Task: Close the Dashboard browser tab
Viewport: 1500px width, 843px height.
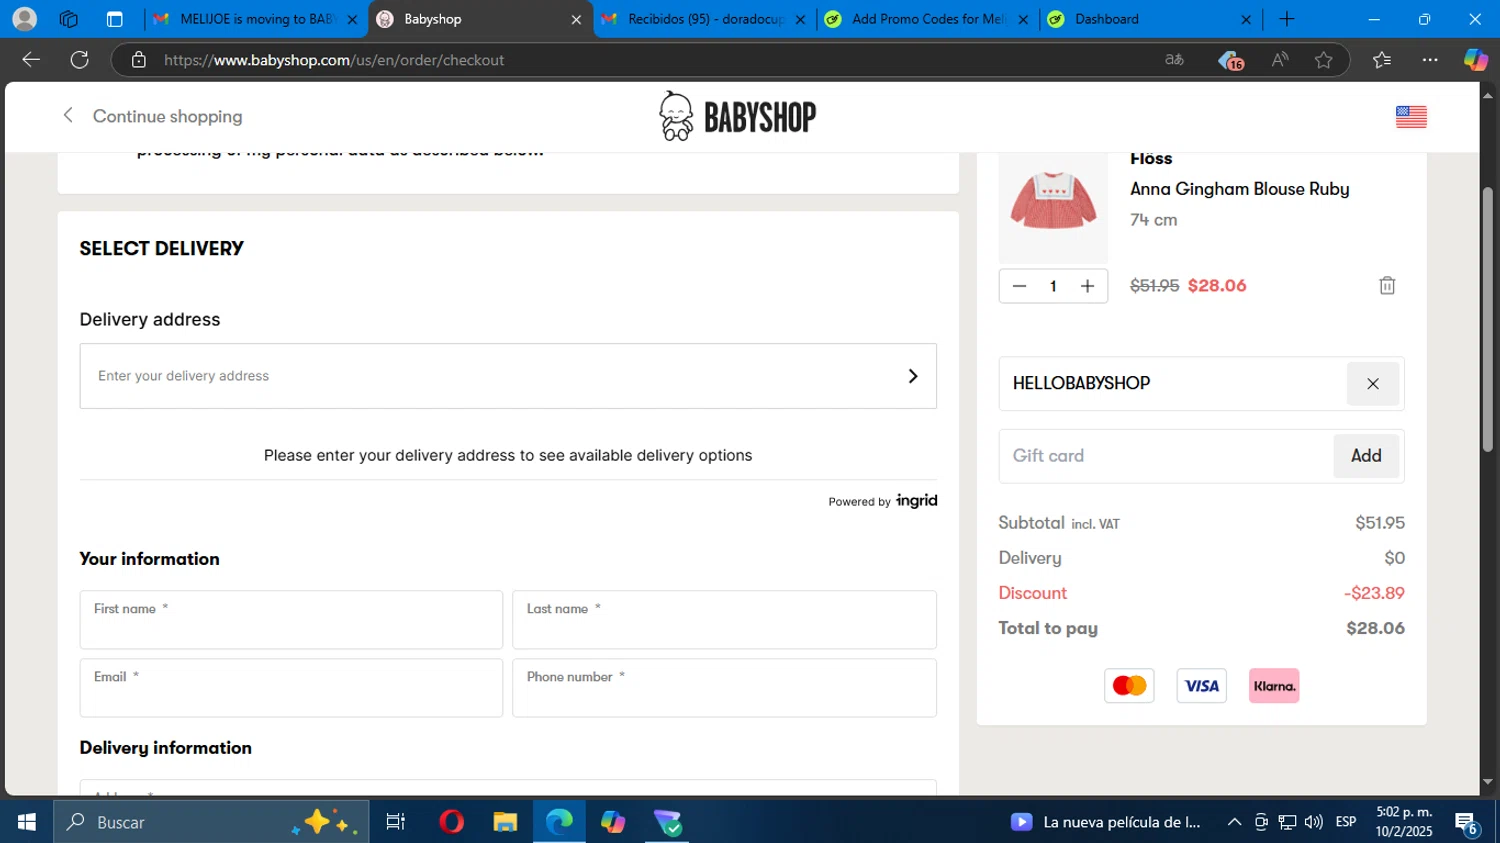Action: click(x=1246, y=19)
